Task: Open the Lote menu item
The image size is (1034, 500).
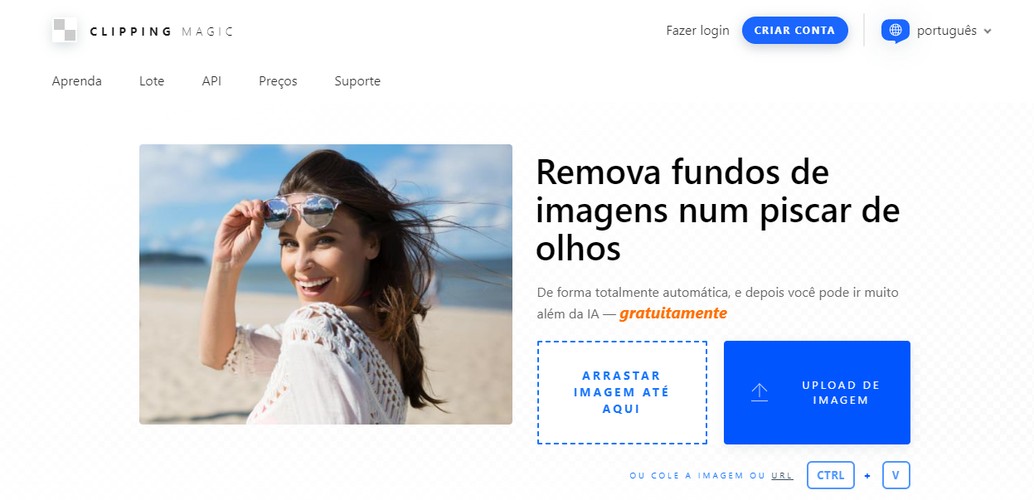Action: tap(152, 81)
